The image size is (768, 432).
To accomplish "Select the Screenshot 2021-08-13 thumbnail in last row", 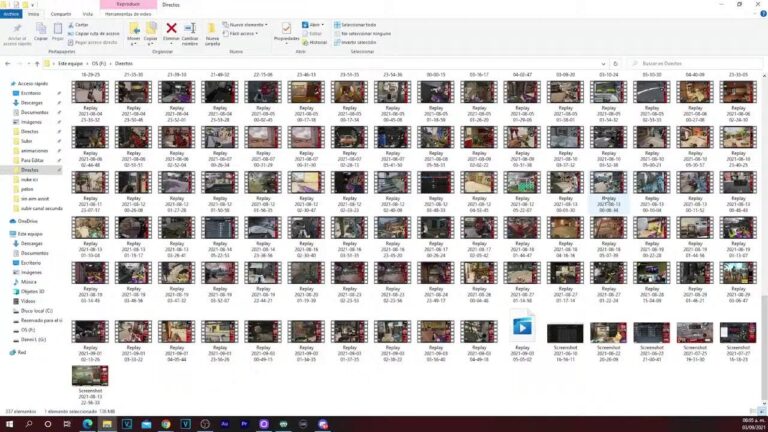I will click(x=90, y=376).
